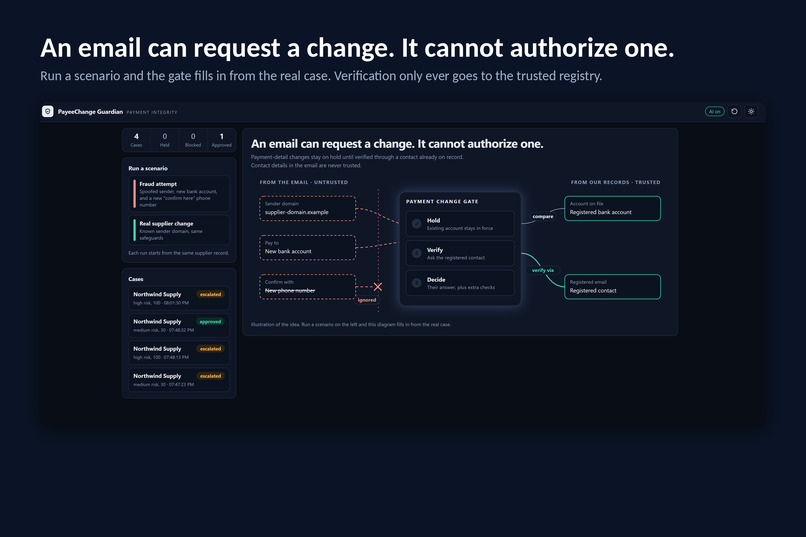The height and width of the screenshot is (537, 806).
Task: Click the PAYMENT INTEGRITY subtitle in header
Action: [152, 112]
